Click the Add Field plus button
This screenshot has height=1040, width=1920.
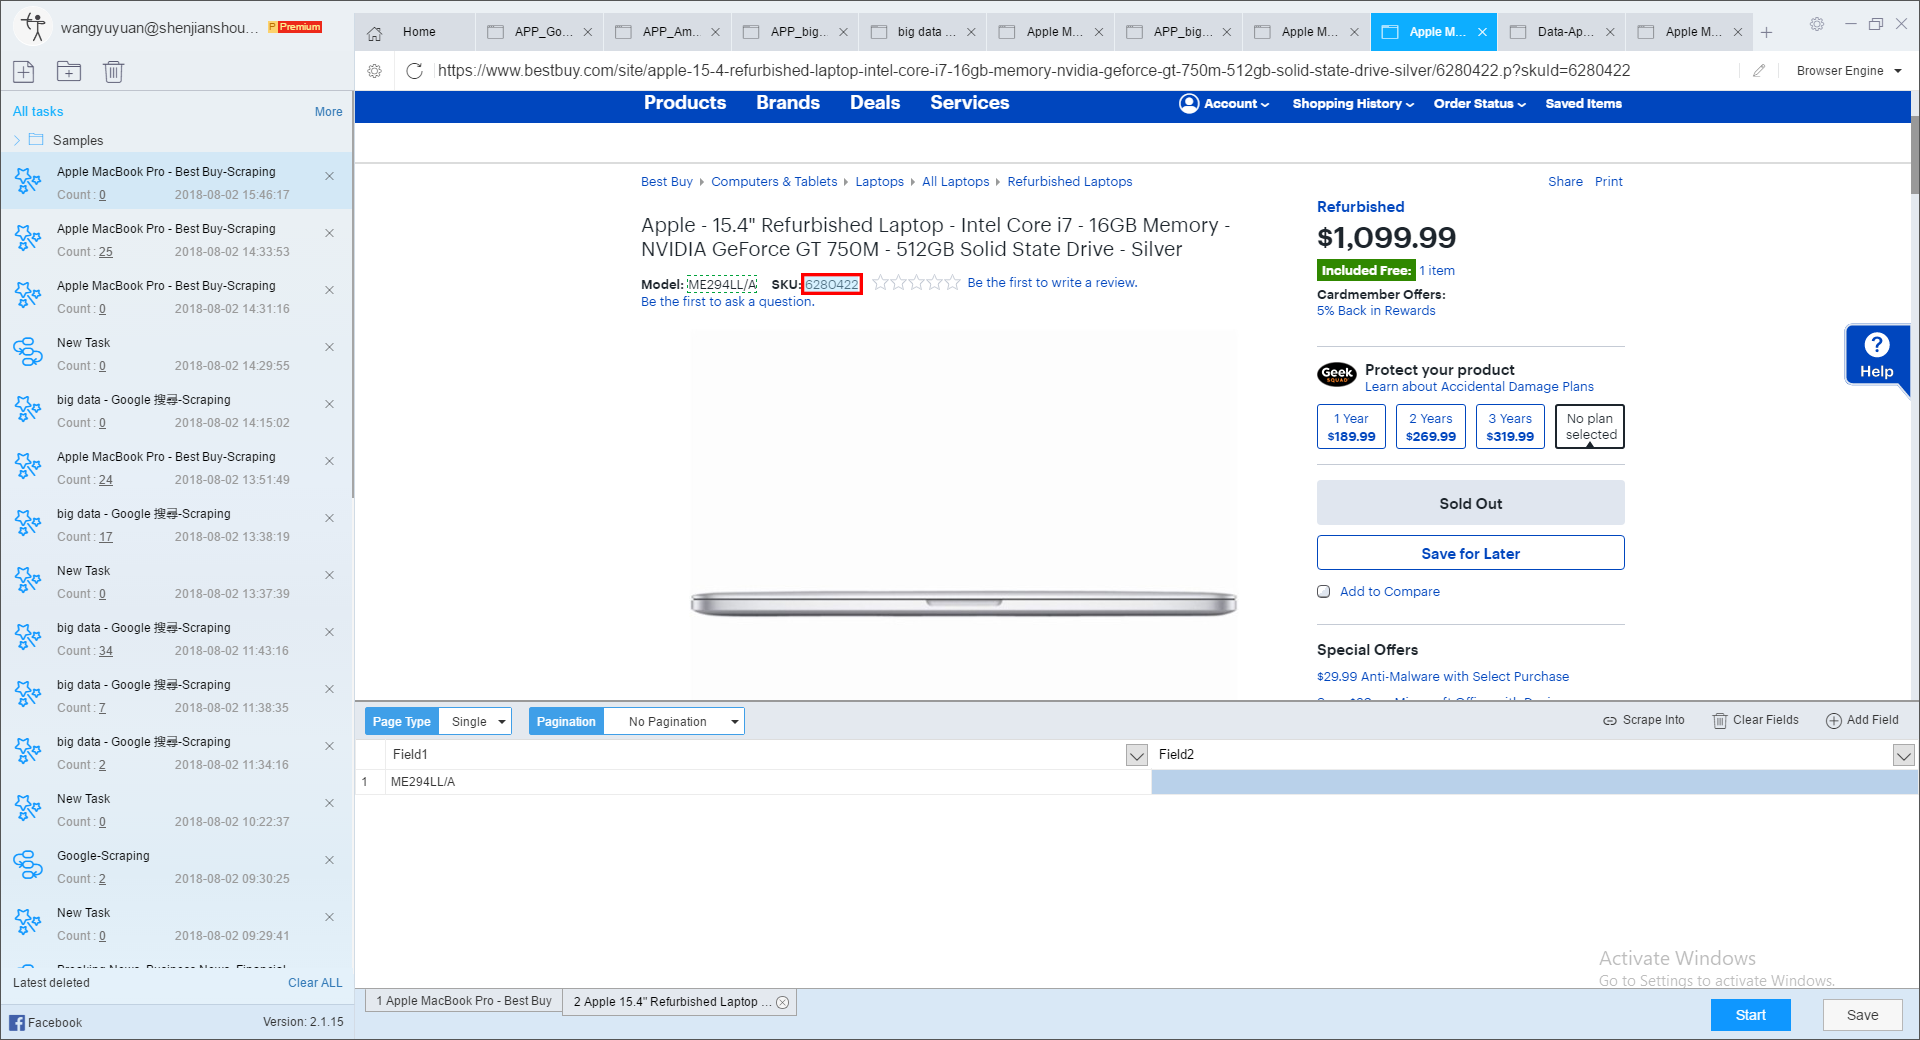coord(1862,720)
